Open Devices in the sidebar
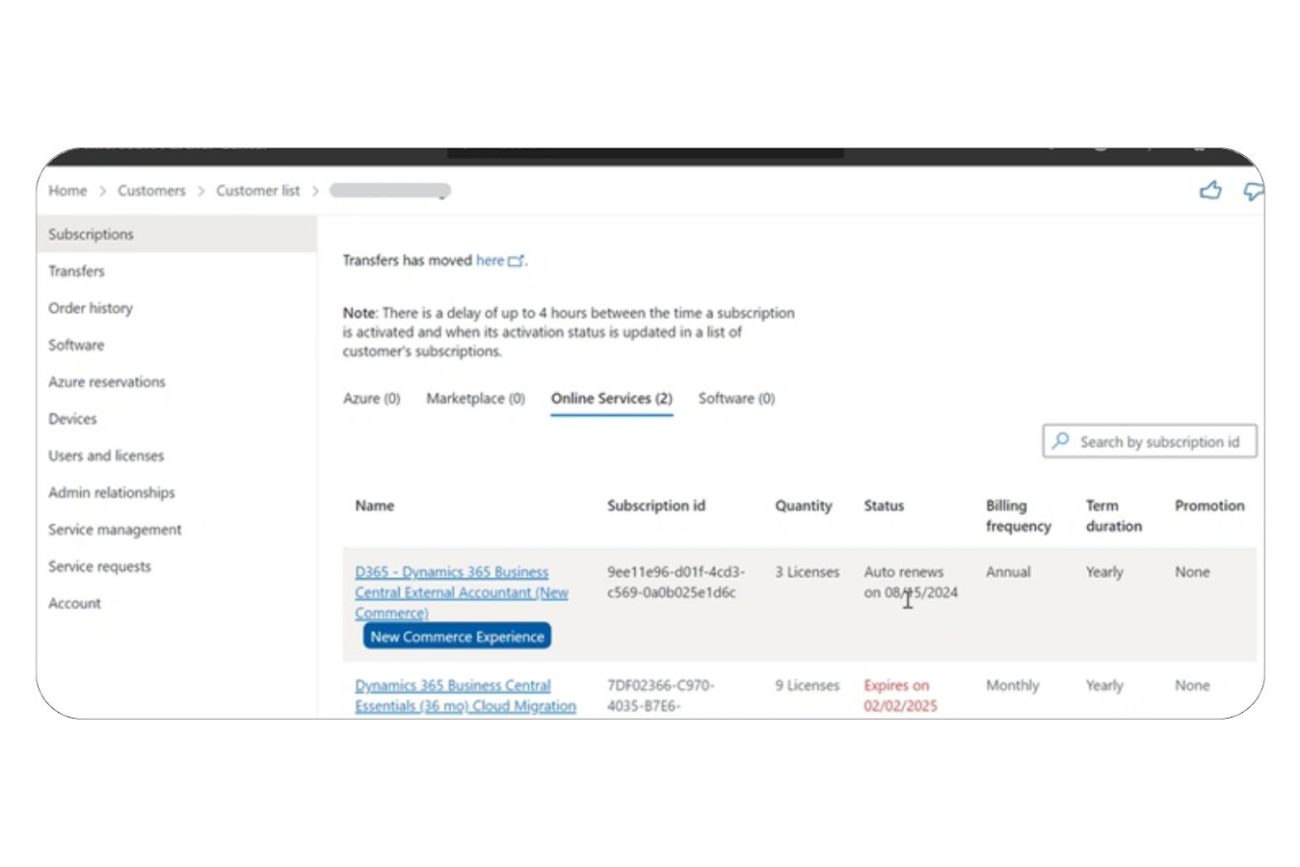This screenshot has height=867, width=1300. coord(73,419)
